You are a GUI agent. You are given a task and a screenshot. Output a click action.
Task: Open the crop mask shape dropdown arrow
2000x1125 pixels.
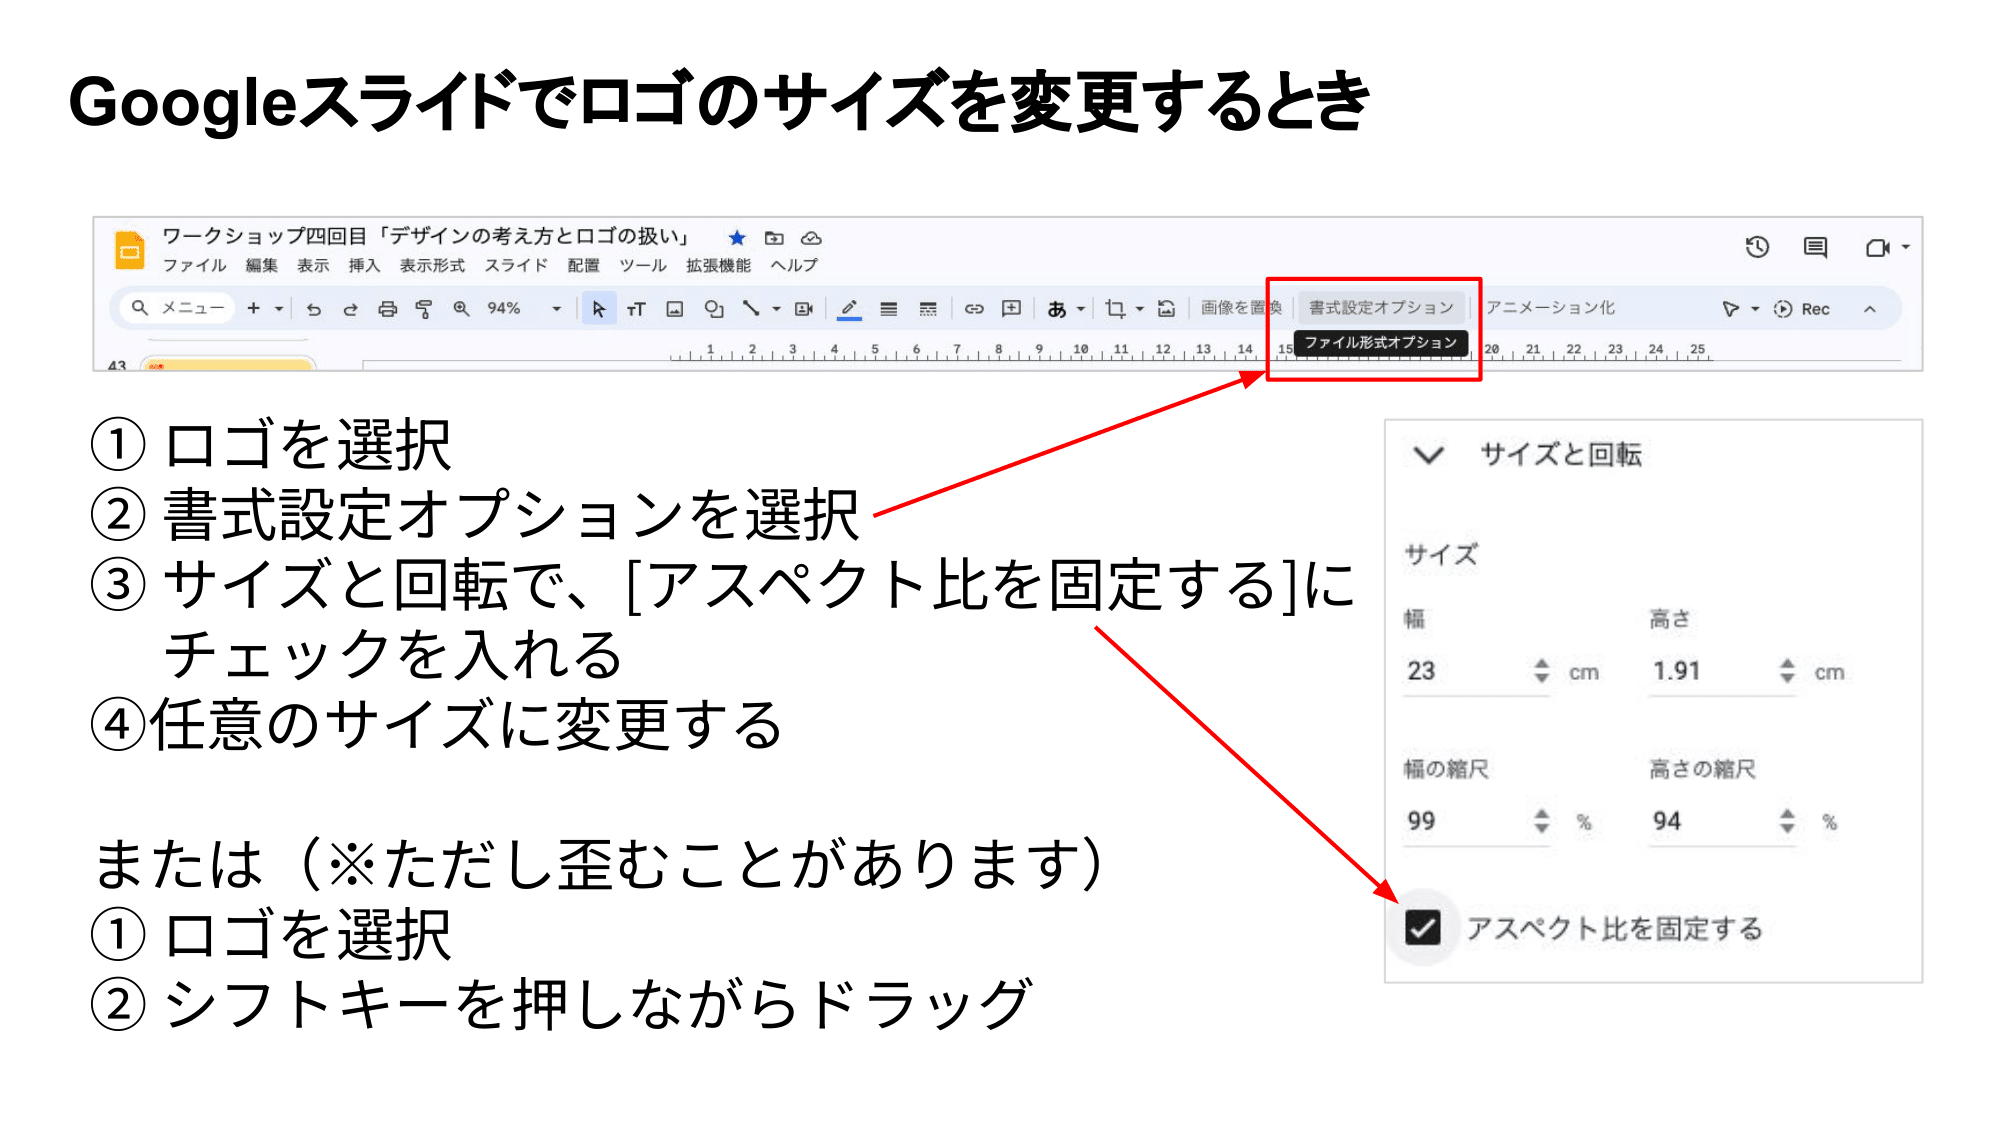click(x=1140, y=309)
